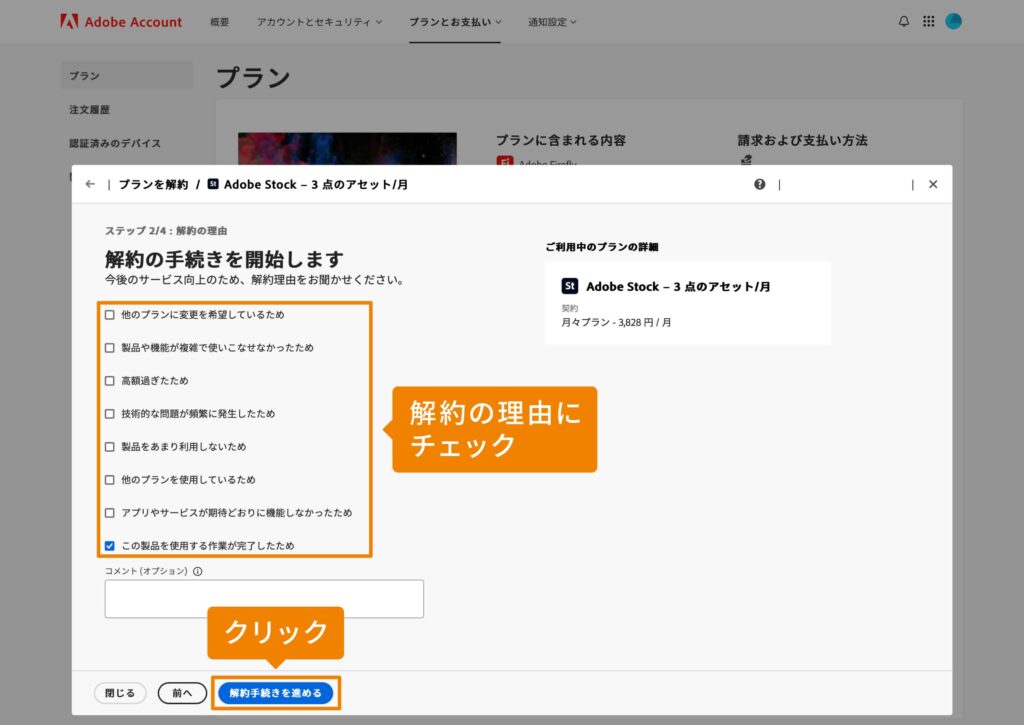Screen dimensions: 1024x725
Task: Click into the コメント text field
Action: [x=264, y=599]
